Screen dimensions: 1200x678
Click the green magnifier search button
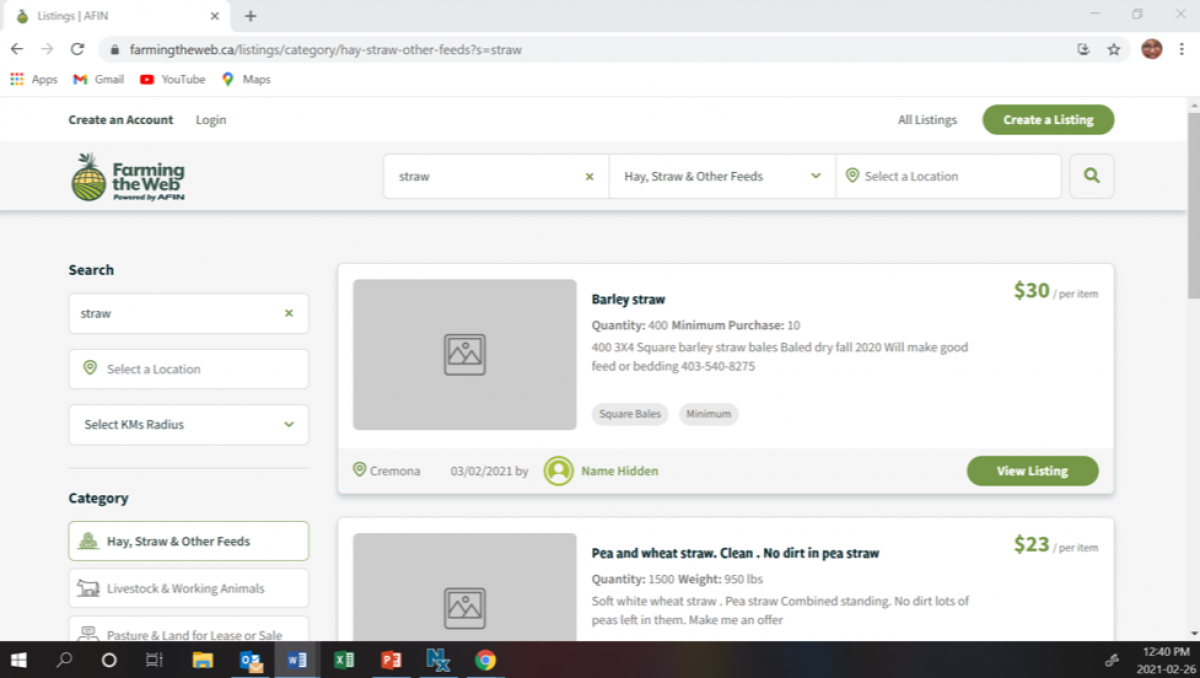(x=1091, y=176)
